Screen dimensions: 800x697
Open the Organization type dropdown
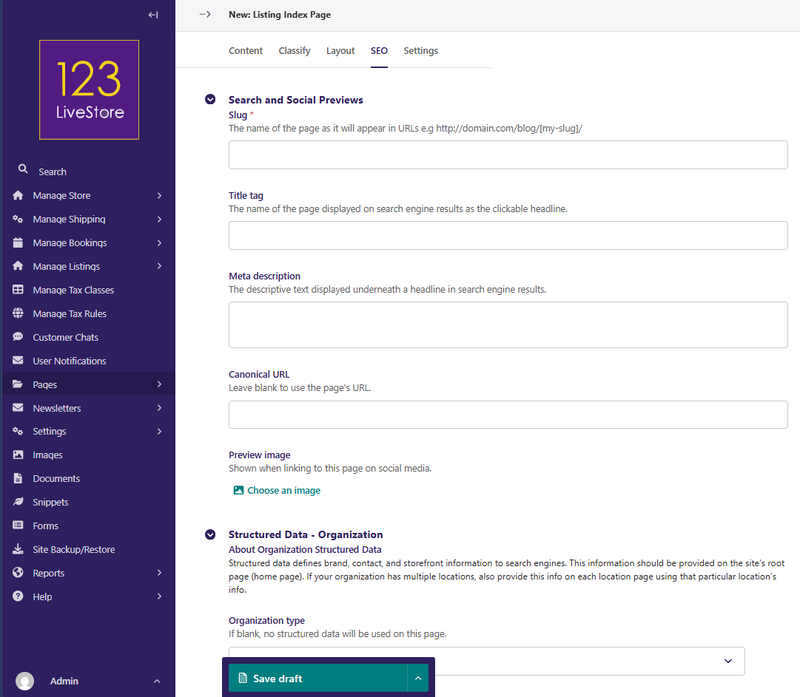(486, 660)
